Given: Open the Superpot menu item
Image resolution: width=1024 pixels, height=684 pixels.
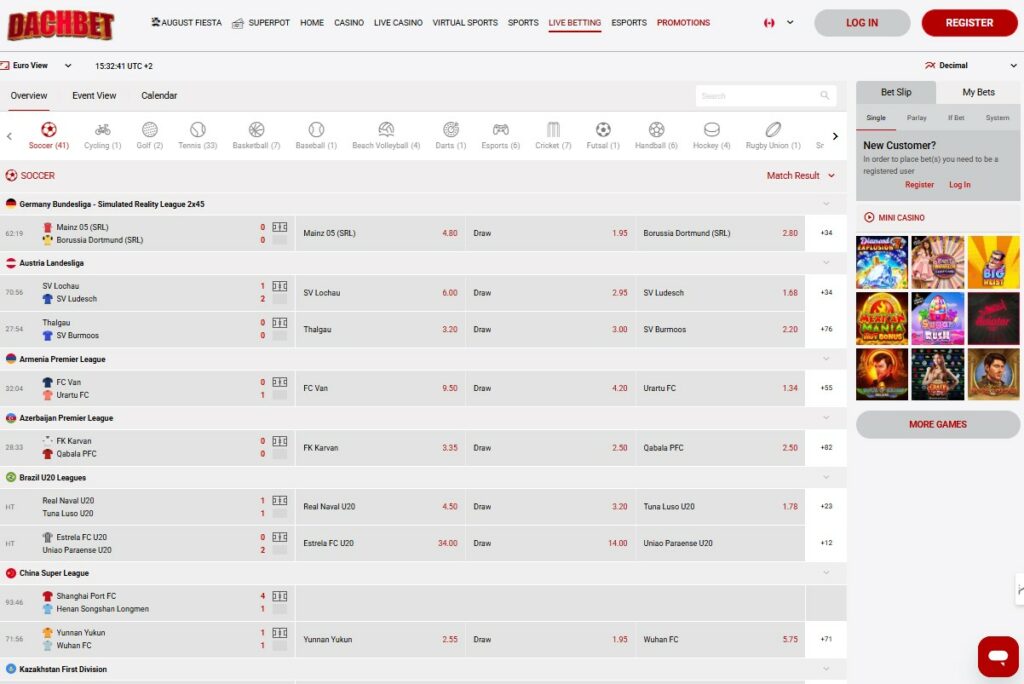Looking at the screenshot, I should tap(261, 22).
